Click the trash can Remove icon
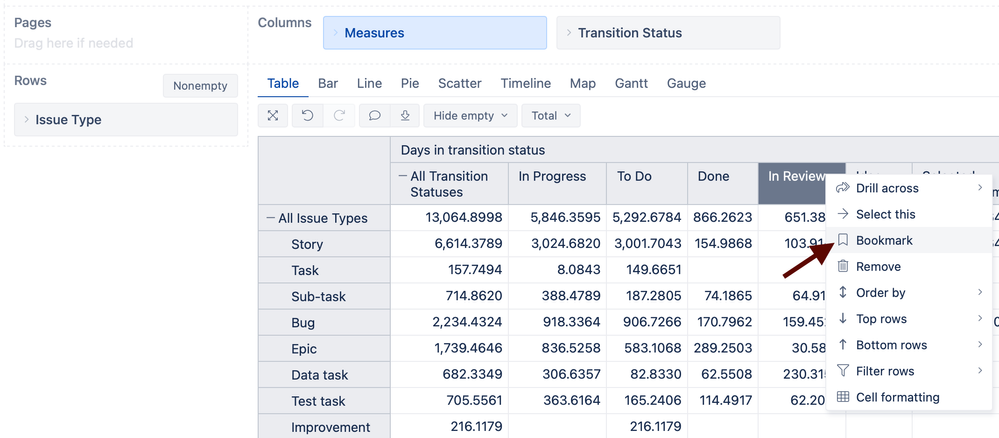 [x=843, y=266]
